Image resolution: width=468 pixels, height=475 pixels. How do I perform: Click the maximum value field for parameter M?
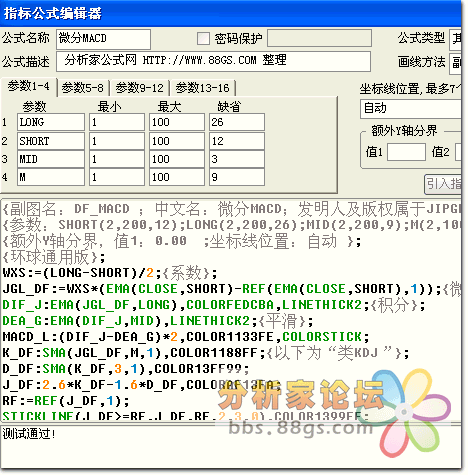click(x=177, y=177)
